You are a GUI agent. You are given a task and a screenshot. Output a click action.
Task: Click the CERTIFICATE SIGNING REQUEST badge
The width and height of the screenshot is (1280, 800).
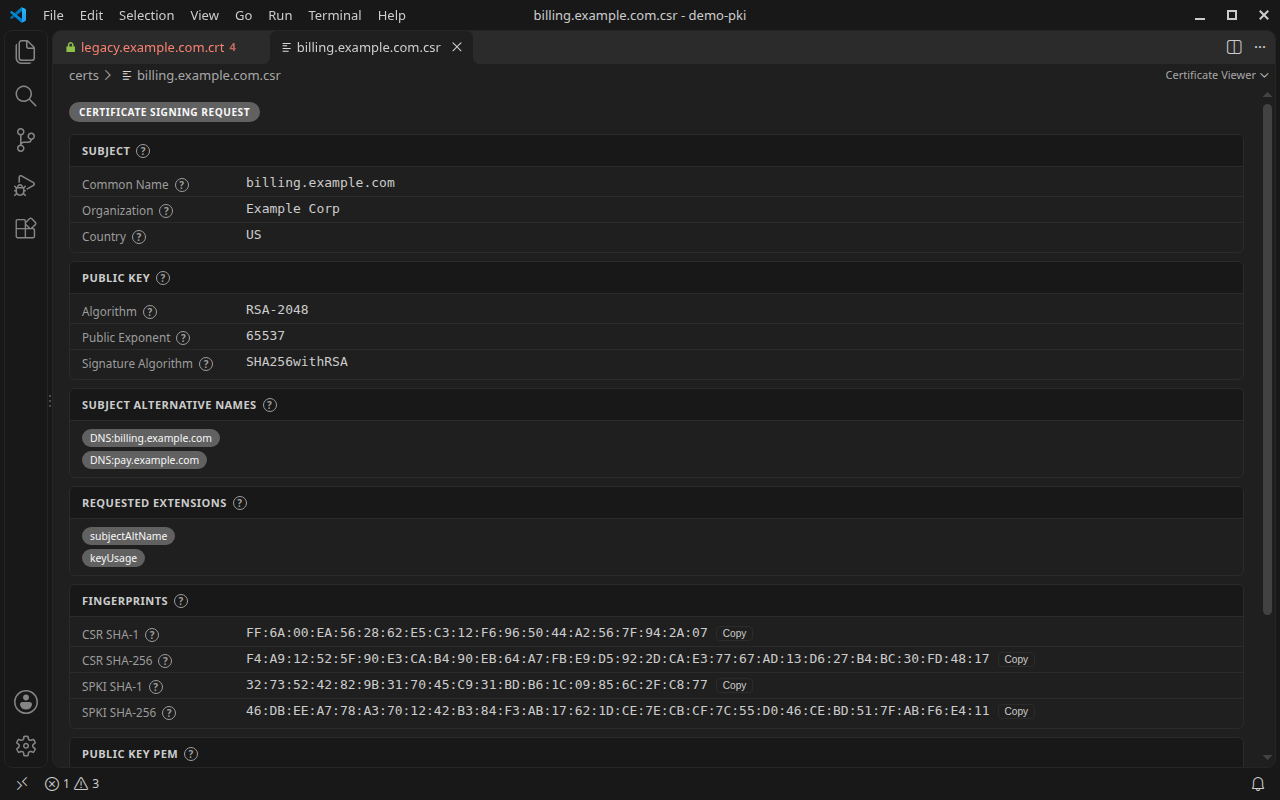164,112
